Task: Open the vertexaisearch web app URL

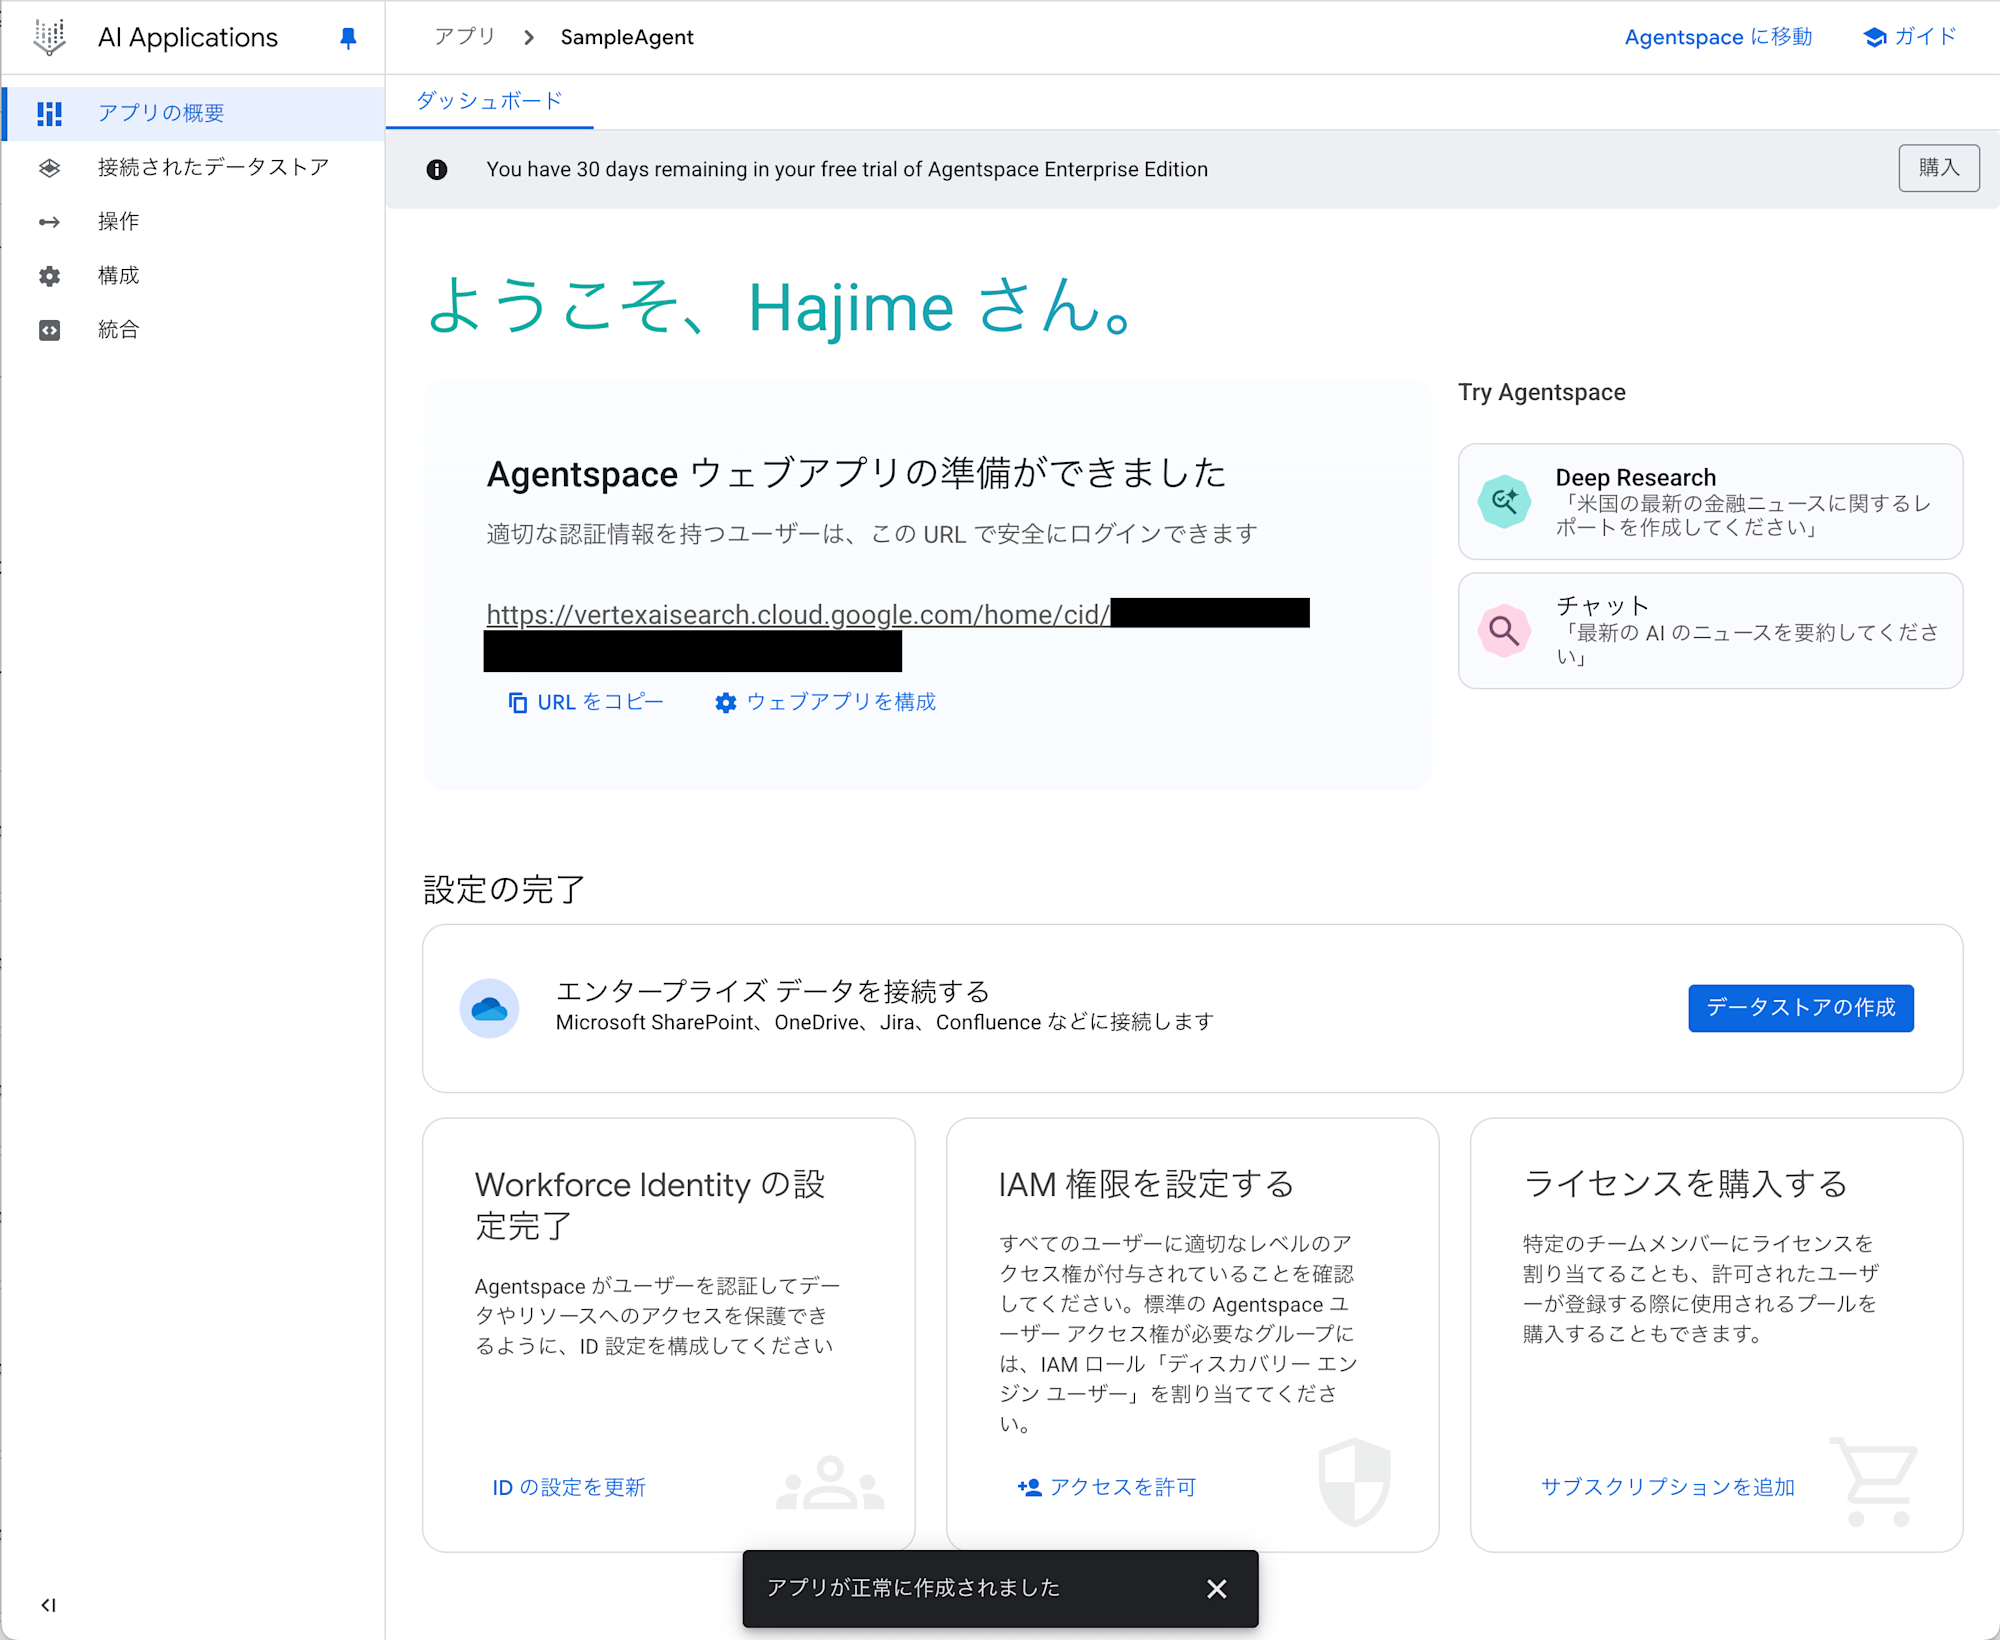Action: point(798,614)
